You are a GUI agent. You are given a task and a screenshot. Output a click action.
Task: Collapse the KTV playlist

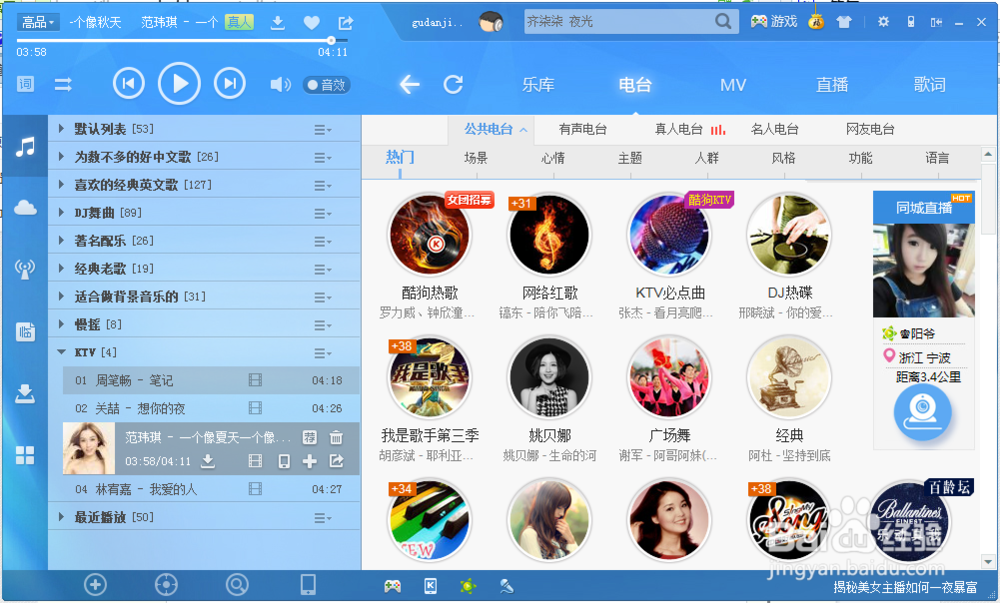[61, 352]
